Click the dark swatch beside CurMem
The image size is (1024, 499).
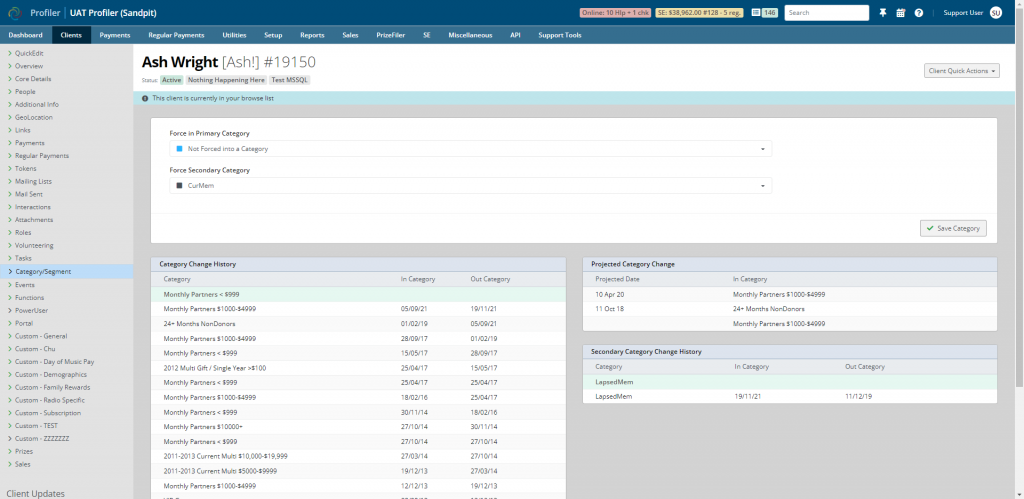(x=180, y=185)
